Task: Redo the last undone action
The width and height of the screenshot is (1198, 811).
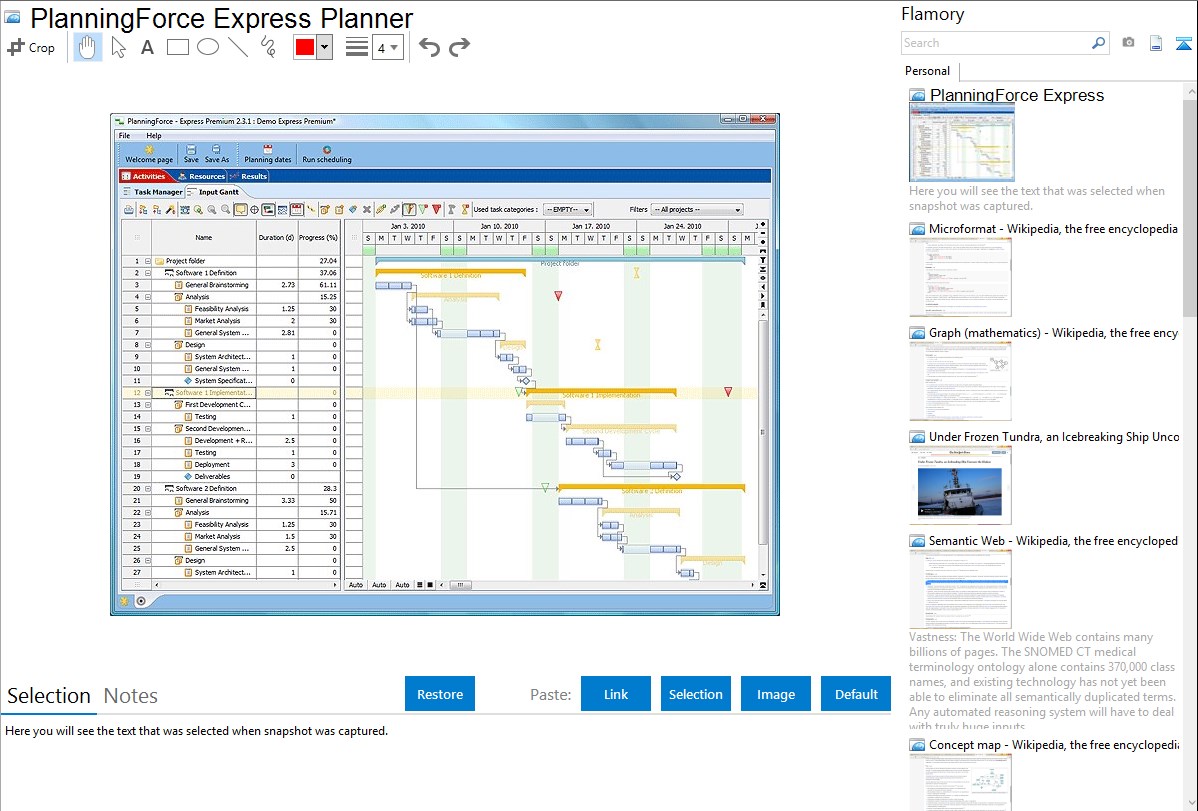Action: (459, 47)
